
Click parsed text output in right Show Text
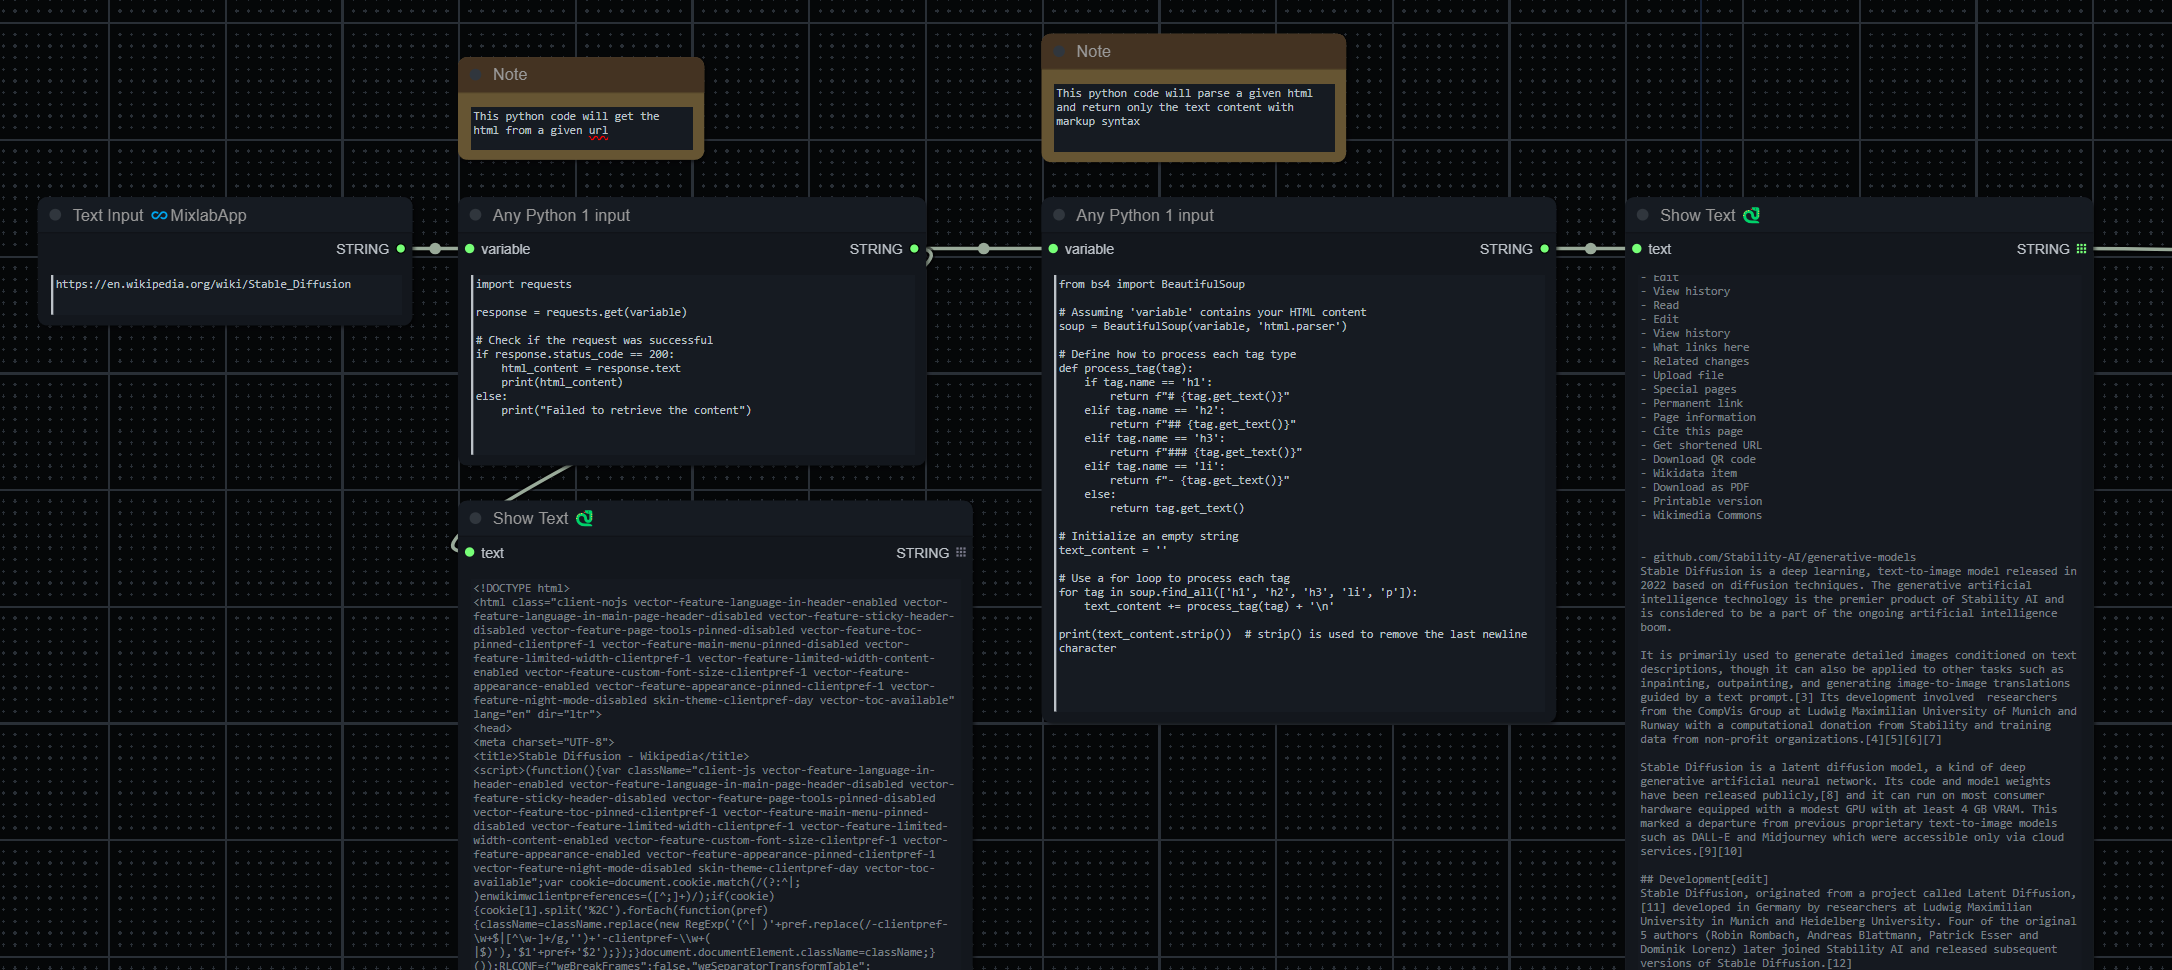[x=1860, y=620]
